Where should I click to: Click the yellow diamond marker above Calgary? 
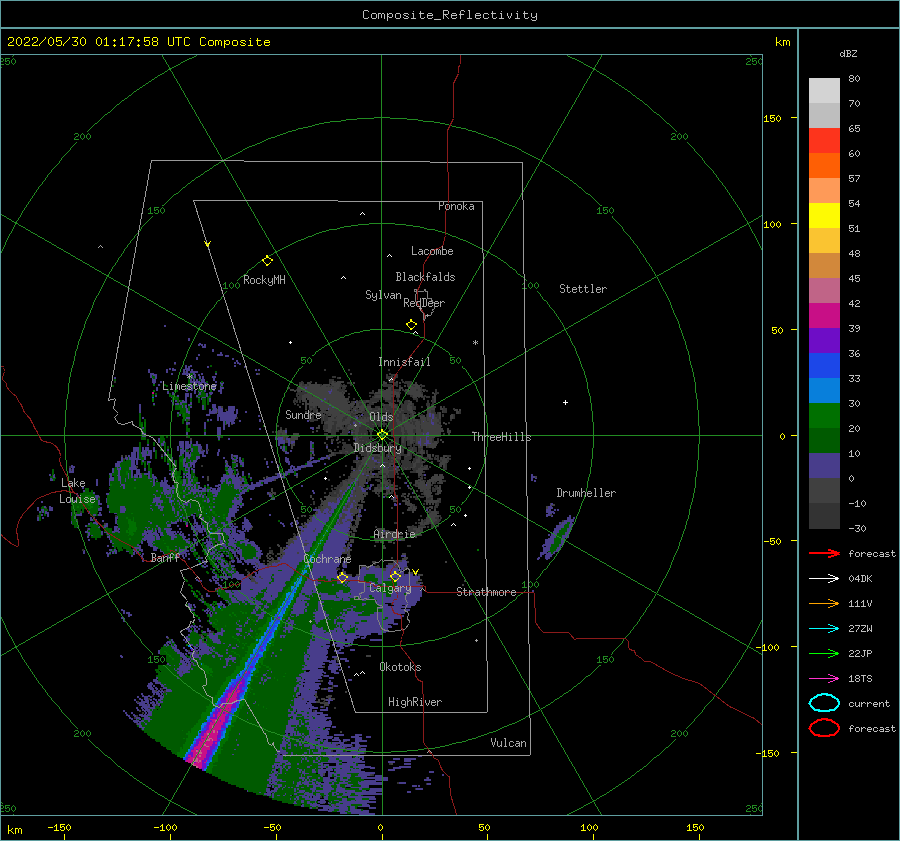pos(395,576)
